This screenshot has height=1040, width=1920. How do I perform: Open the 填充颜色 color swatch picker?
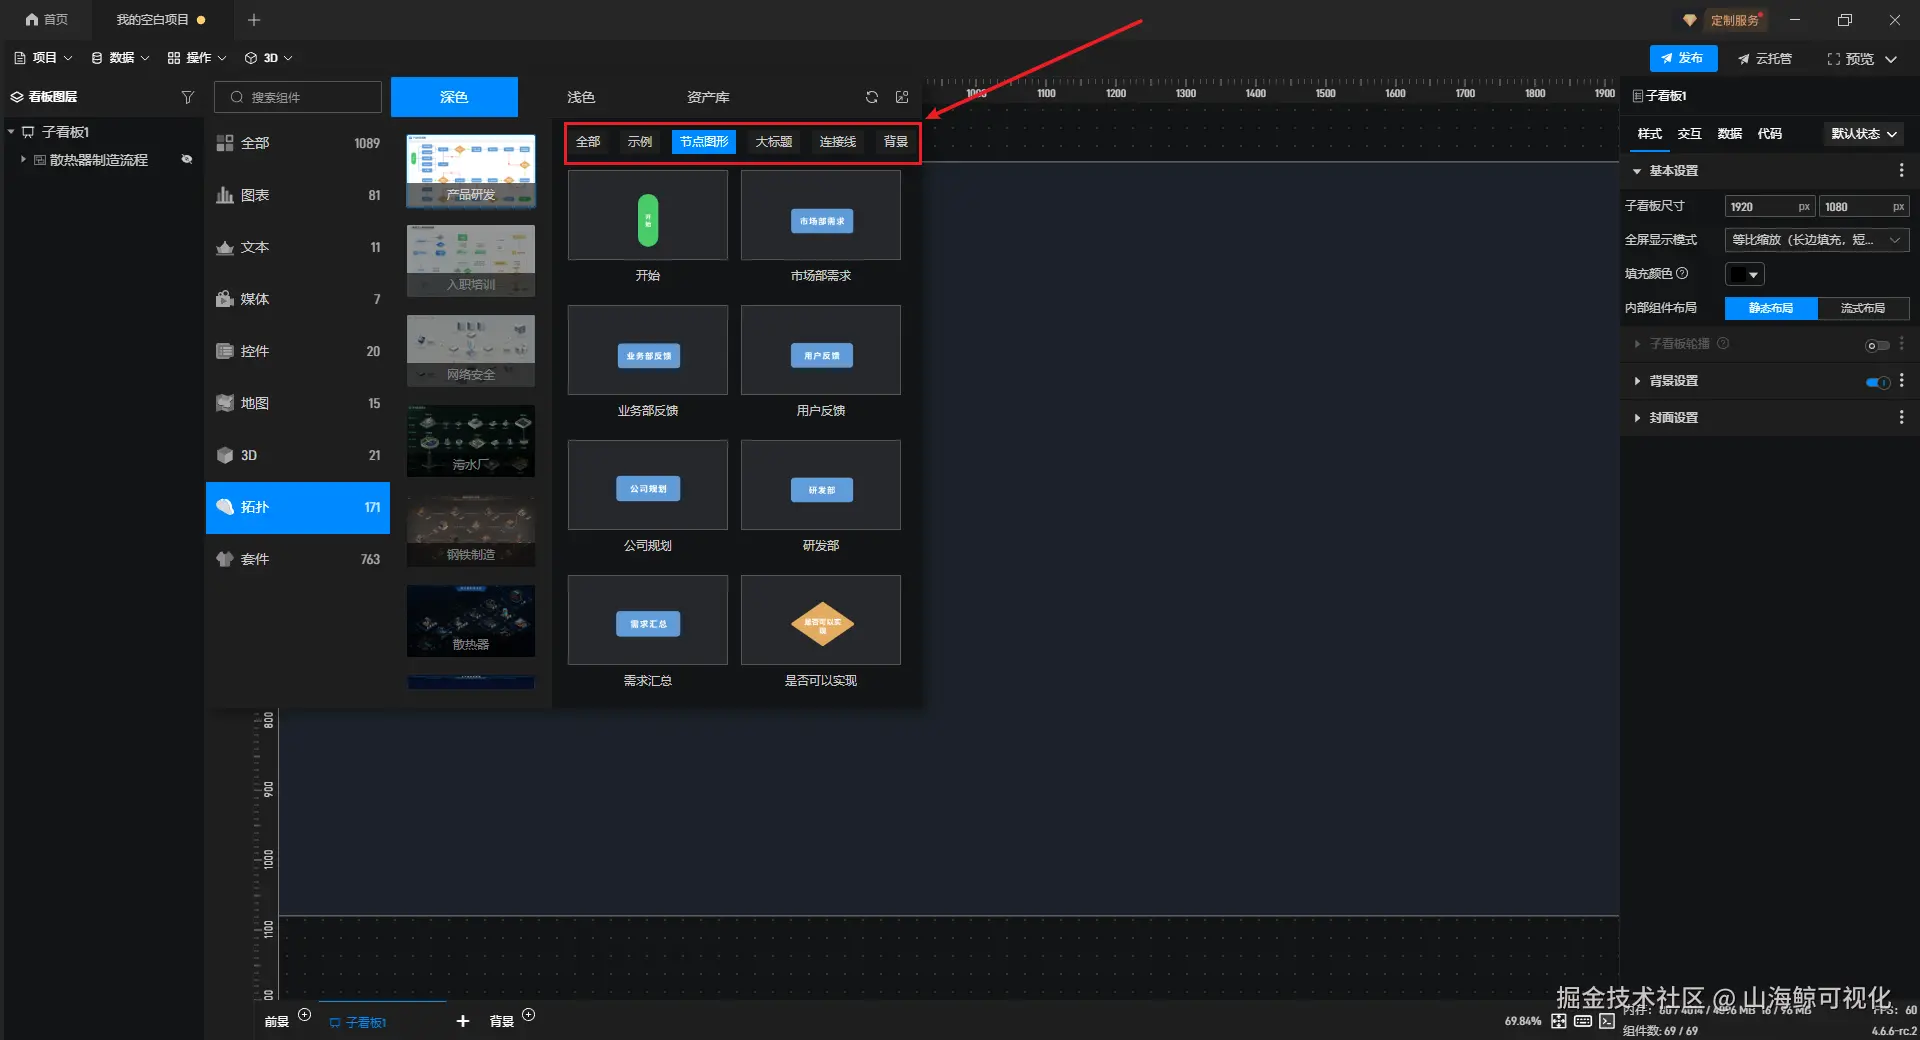1745,274
